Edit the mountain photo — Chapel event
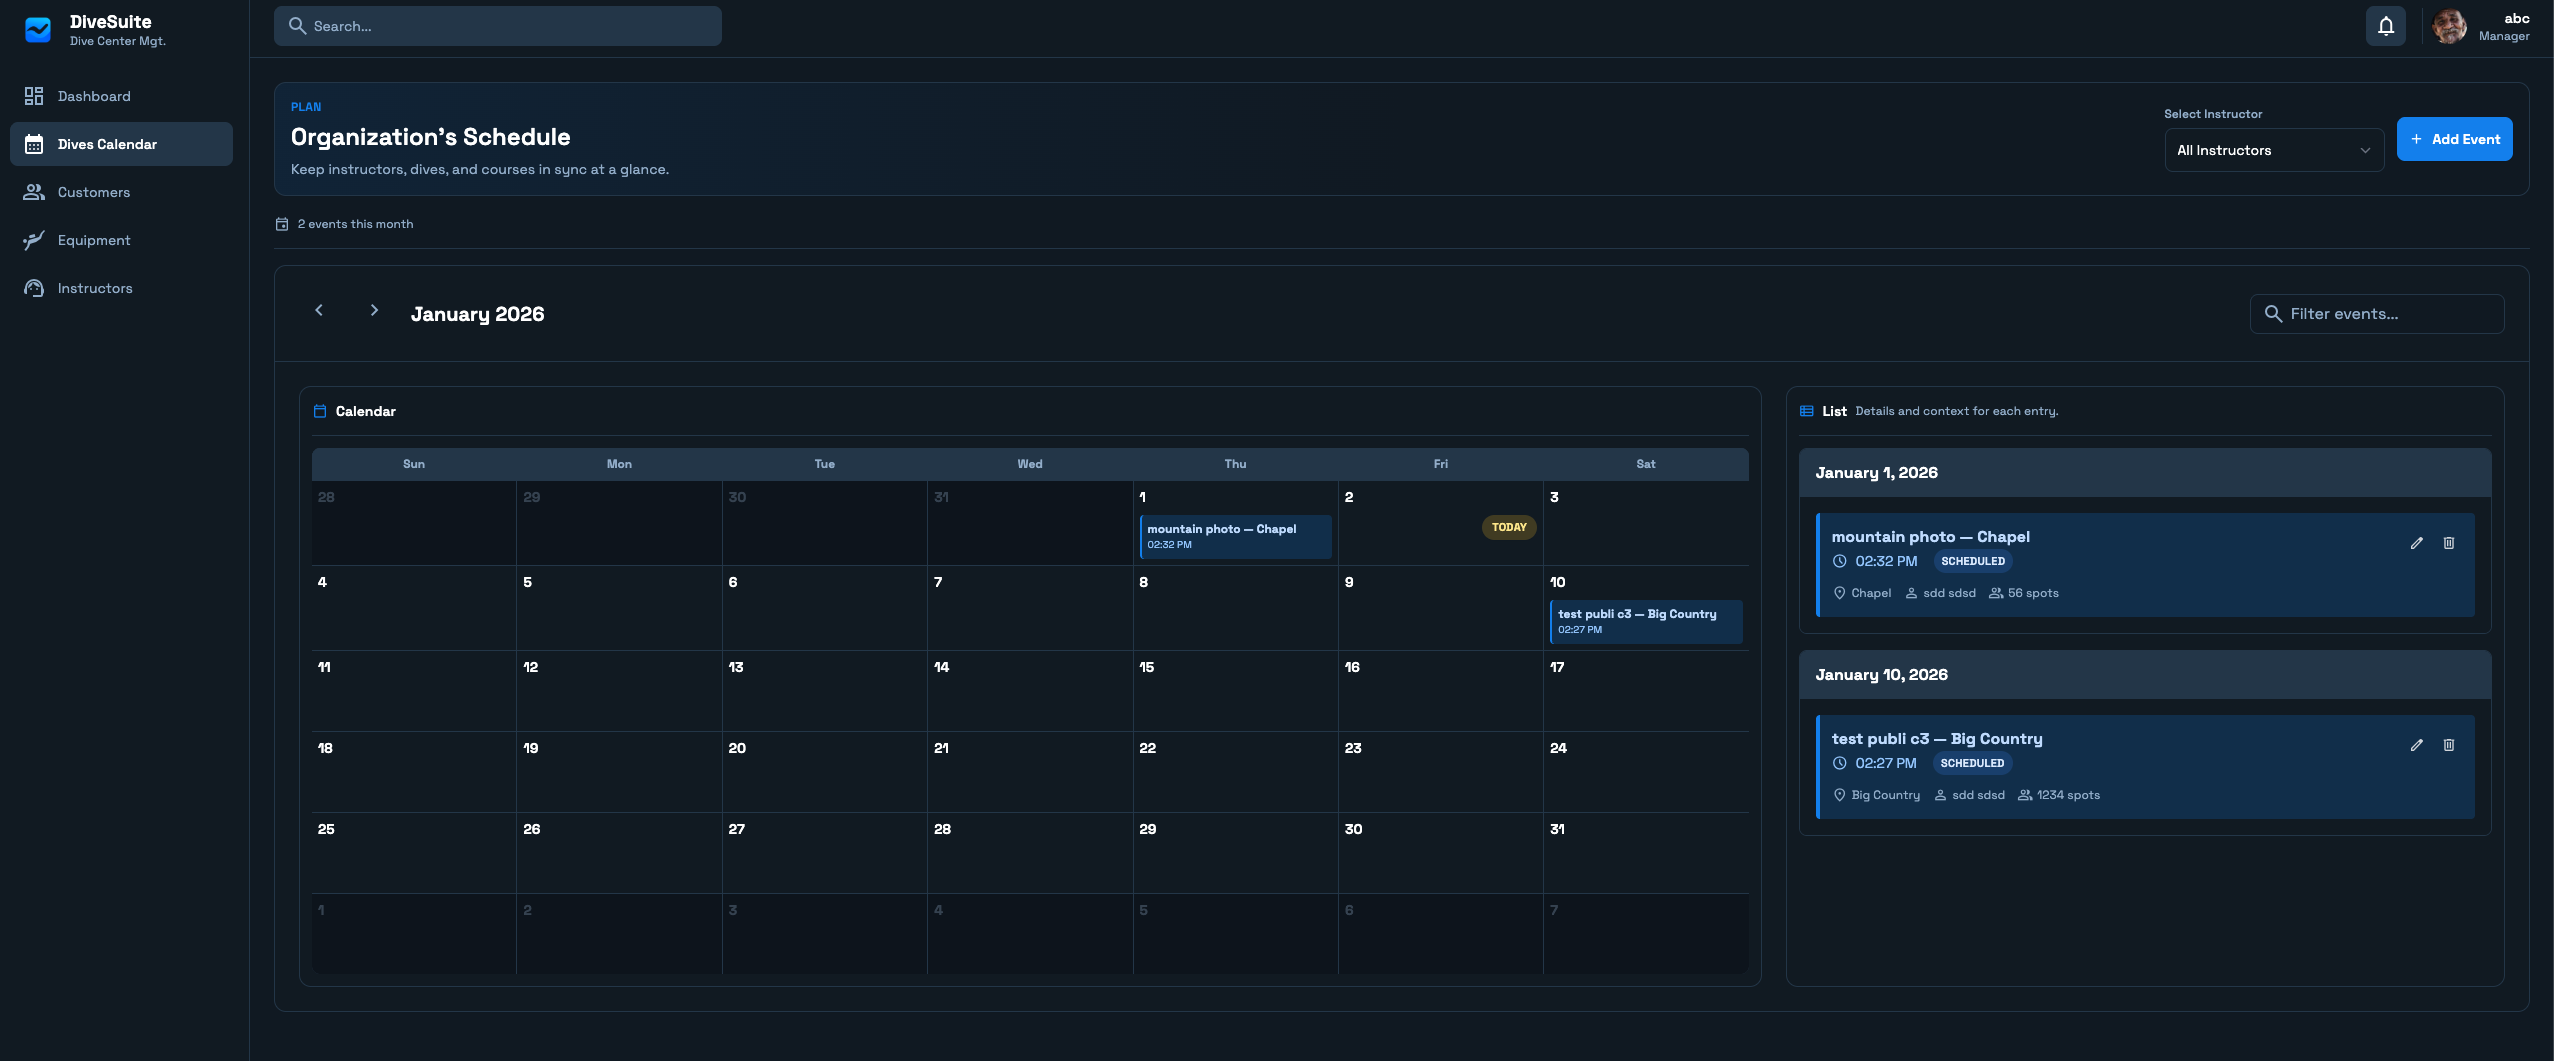2554x1061 pixels. click(x=2416, y=543)
